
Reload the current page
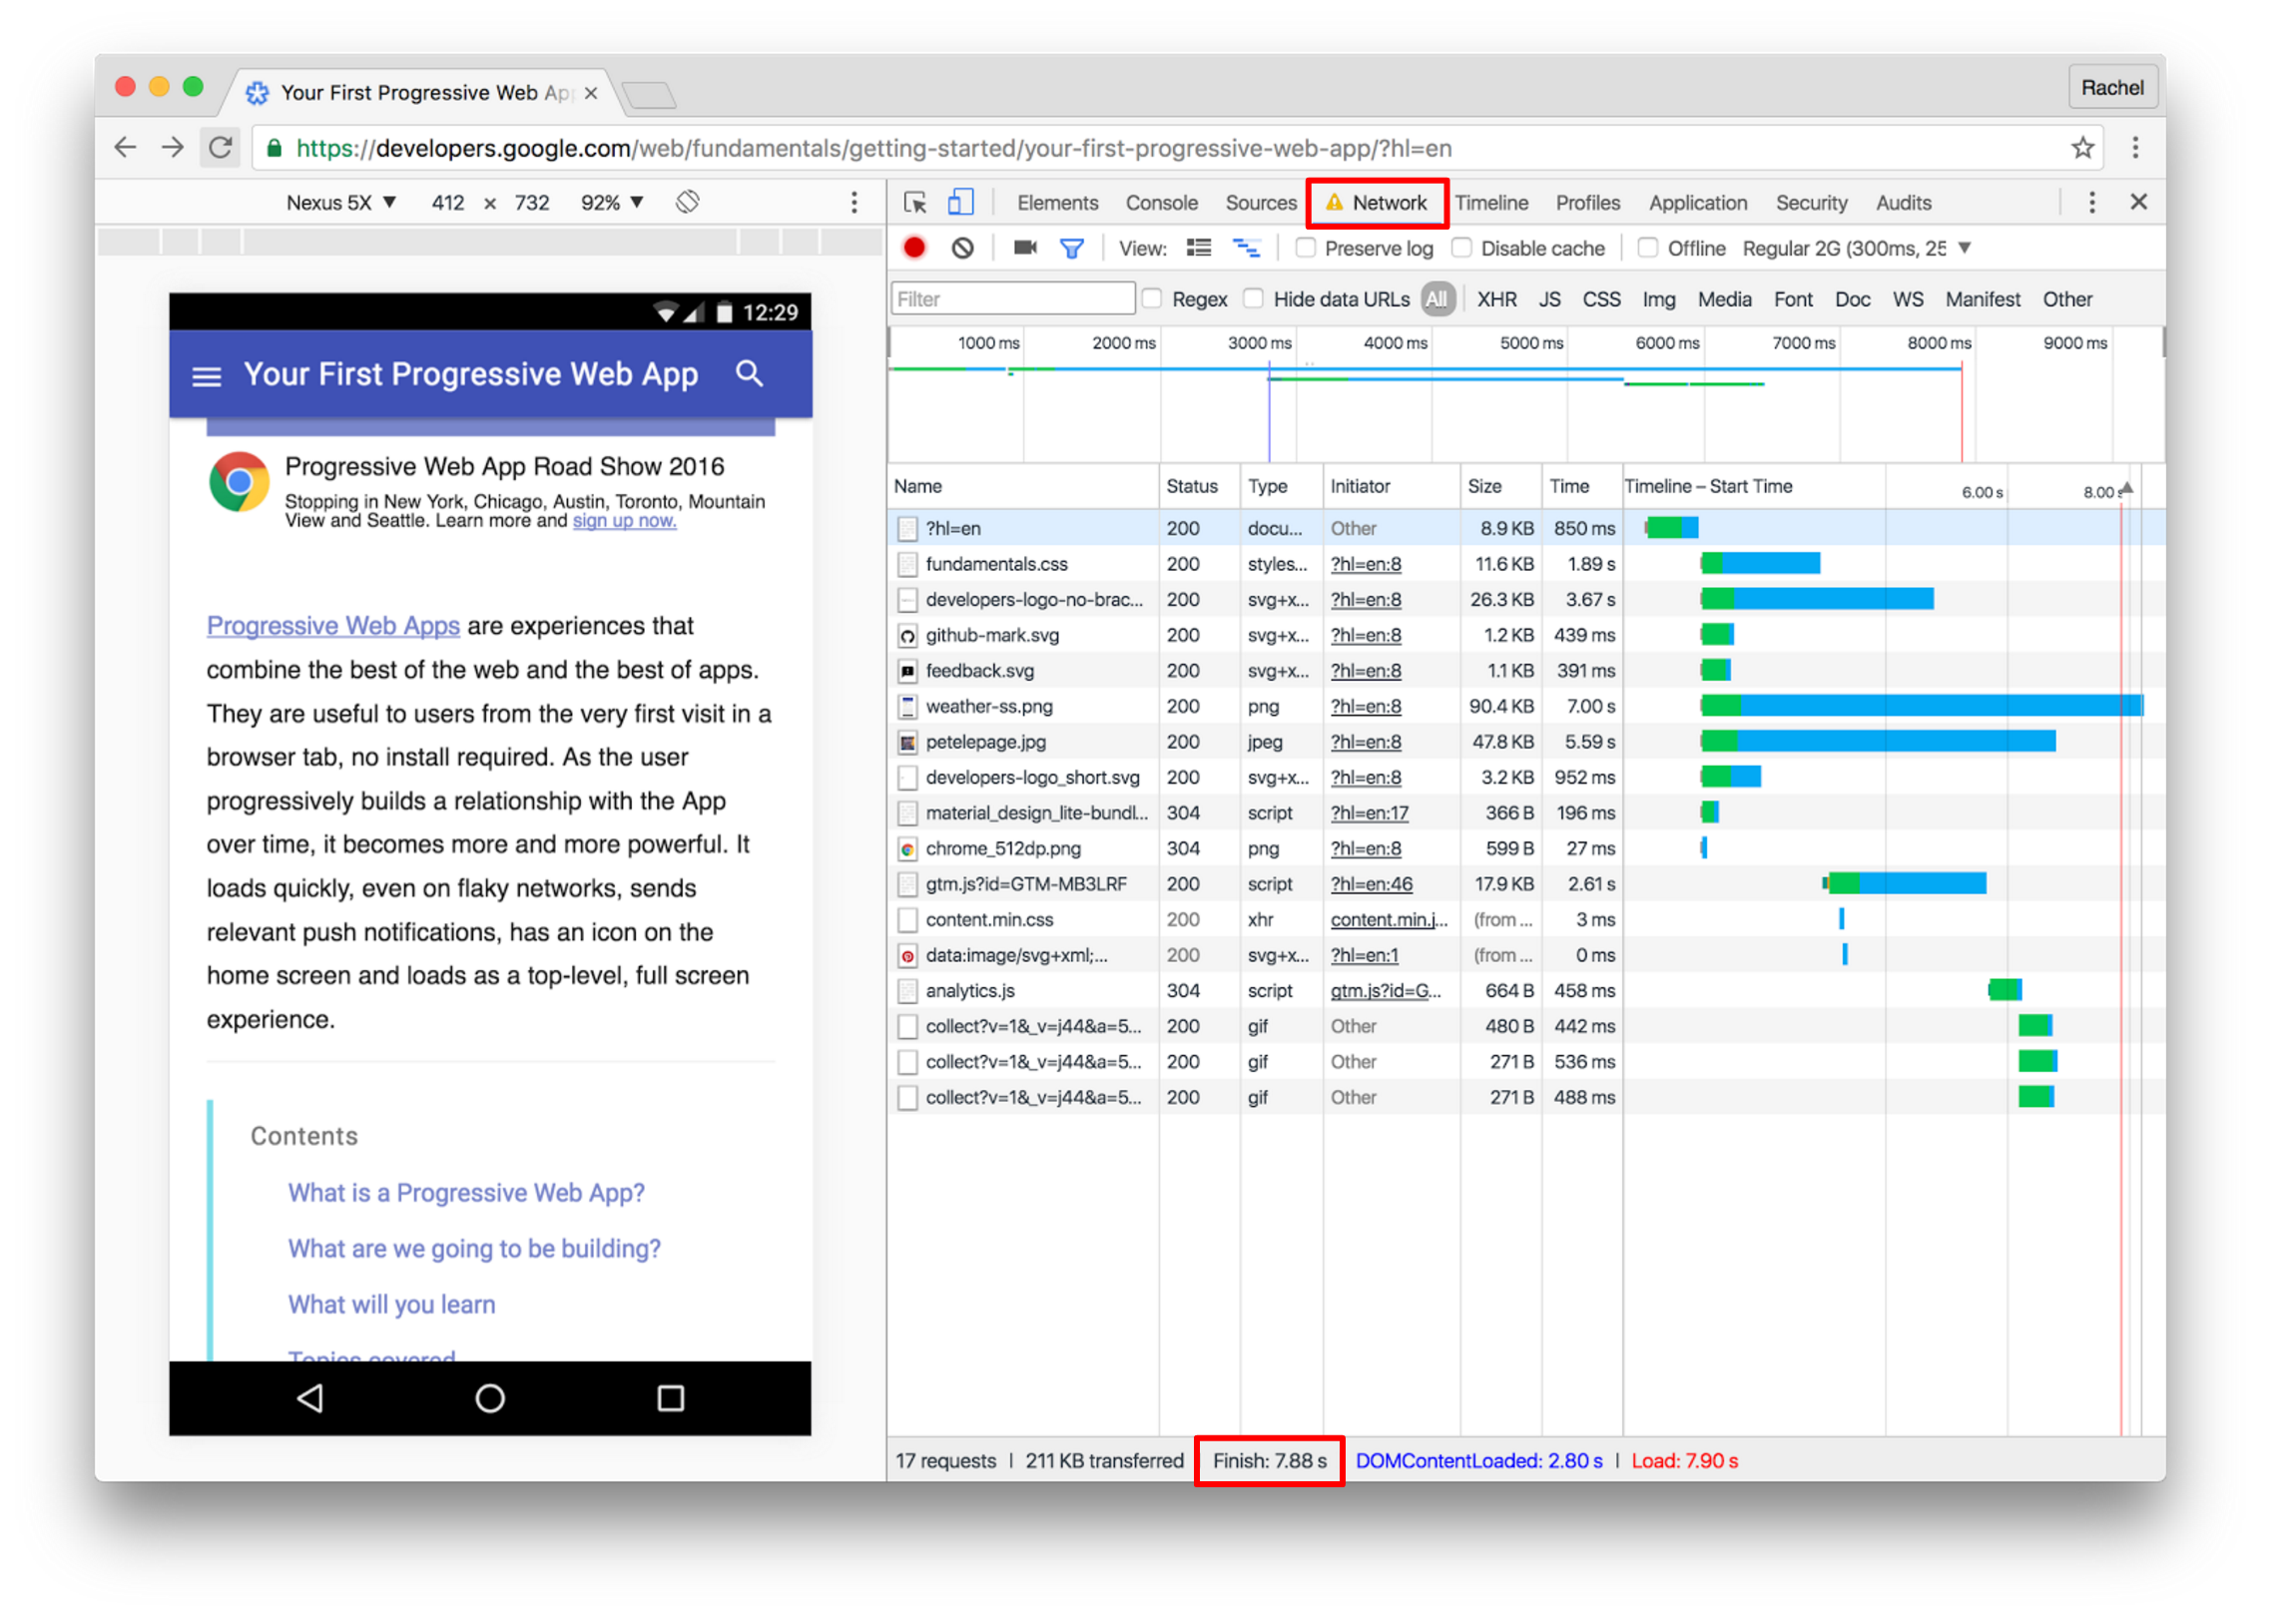click(220, 148)
